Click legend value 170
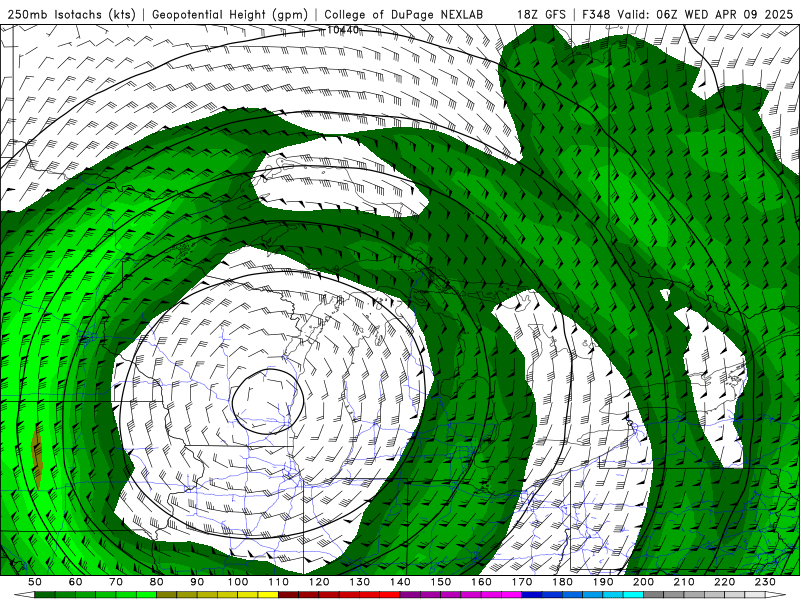The image size is (800, 600). click(x=522, y=582)
